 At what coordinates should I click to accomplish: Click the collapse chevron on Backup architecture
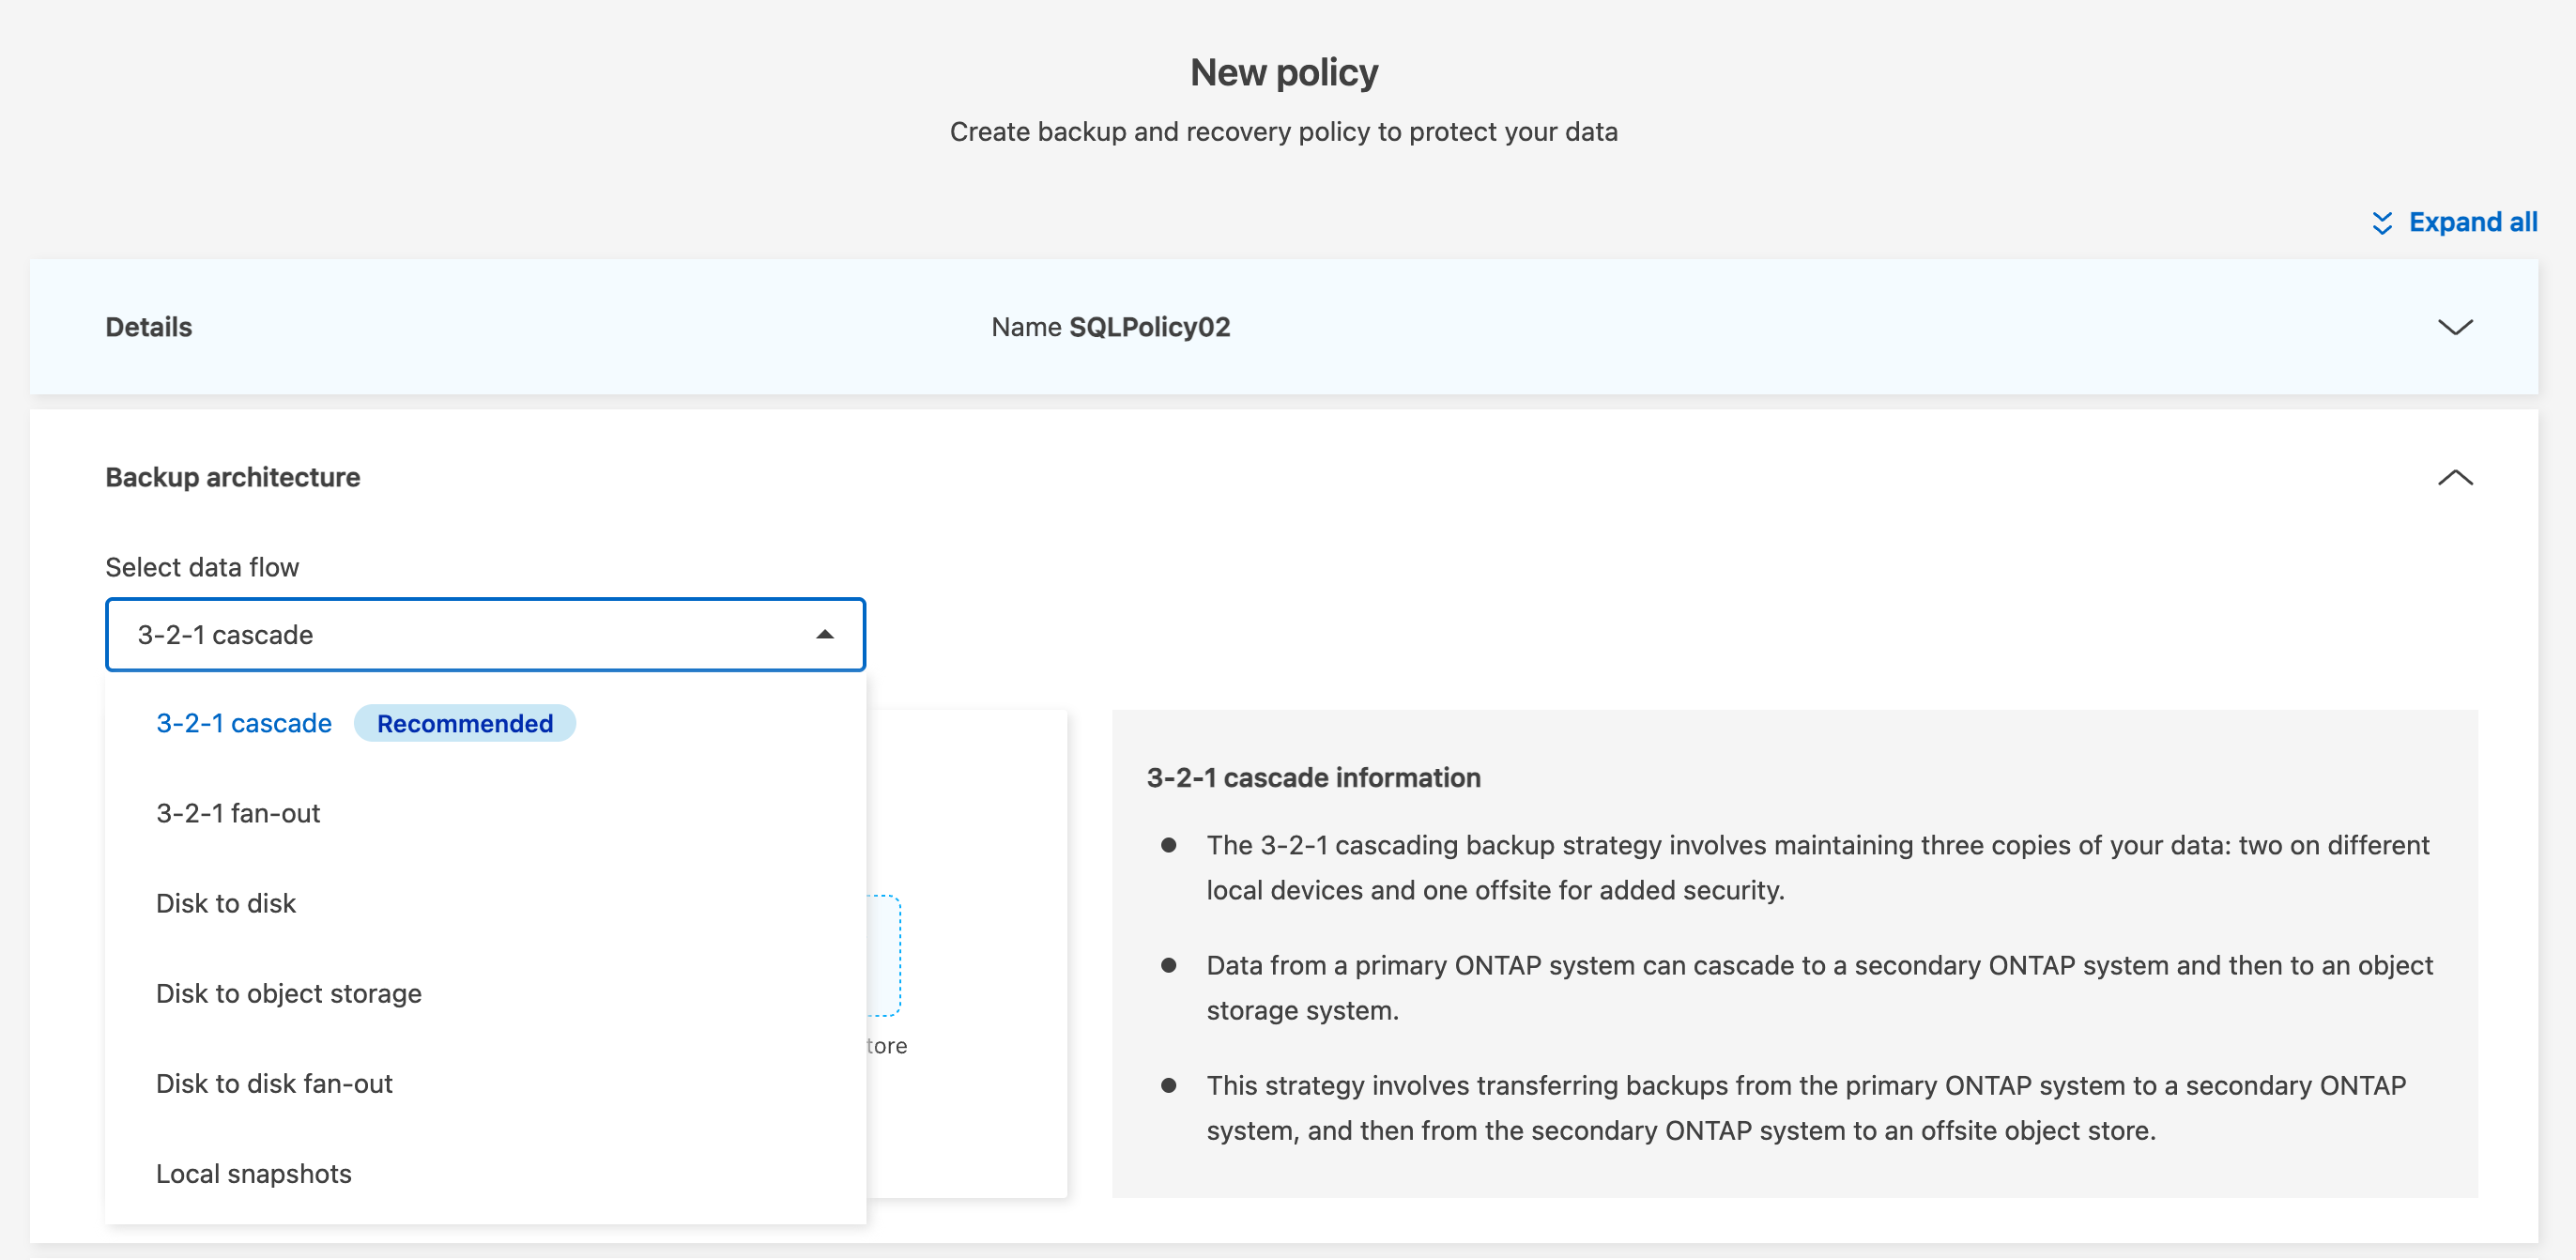2455,477
